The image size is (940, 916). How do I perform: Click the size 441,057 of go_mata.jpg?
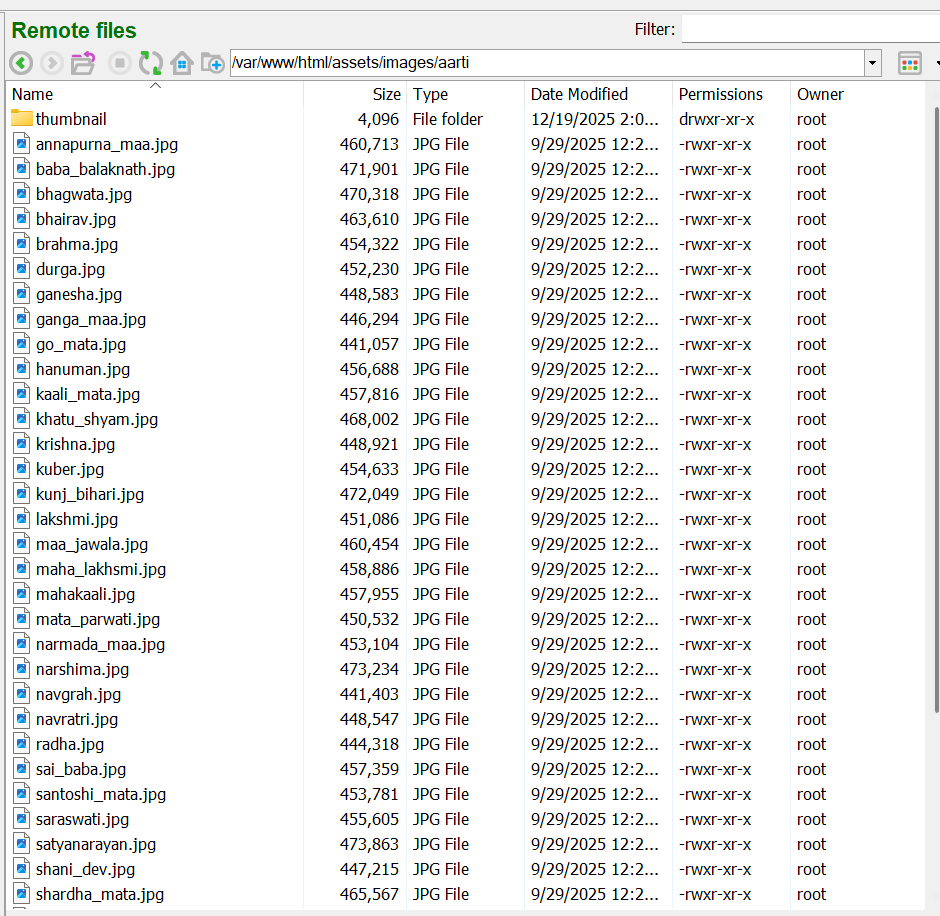click(x=369, y=344)
